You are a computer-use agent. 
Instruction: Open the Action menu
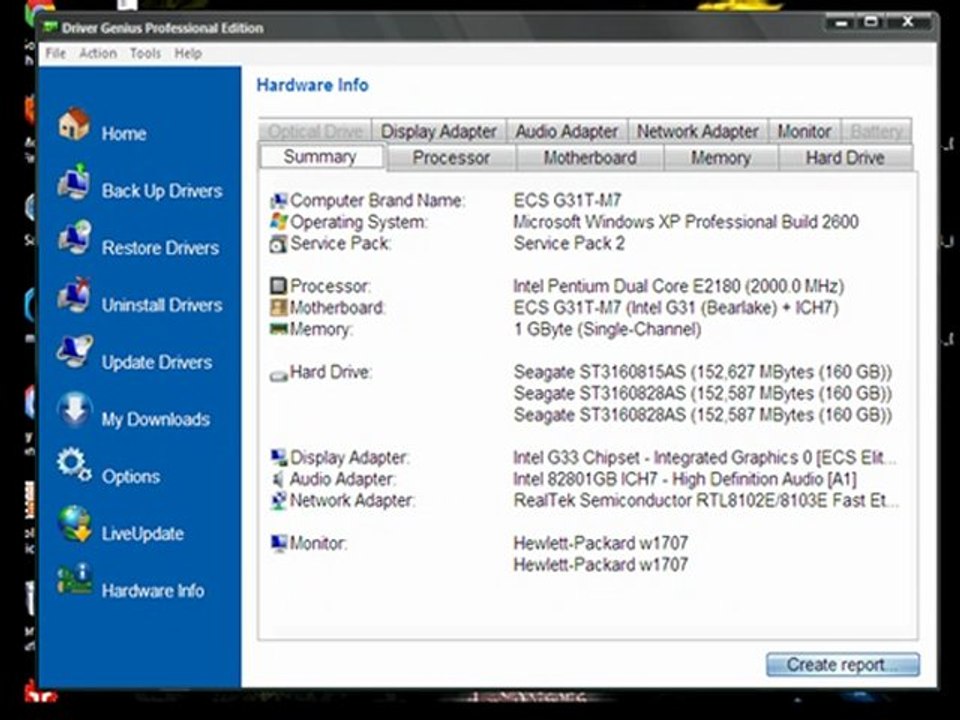pyautogui.click(x=98, y=53)
